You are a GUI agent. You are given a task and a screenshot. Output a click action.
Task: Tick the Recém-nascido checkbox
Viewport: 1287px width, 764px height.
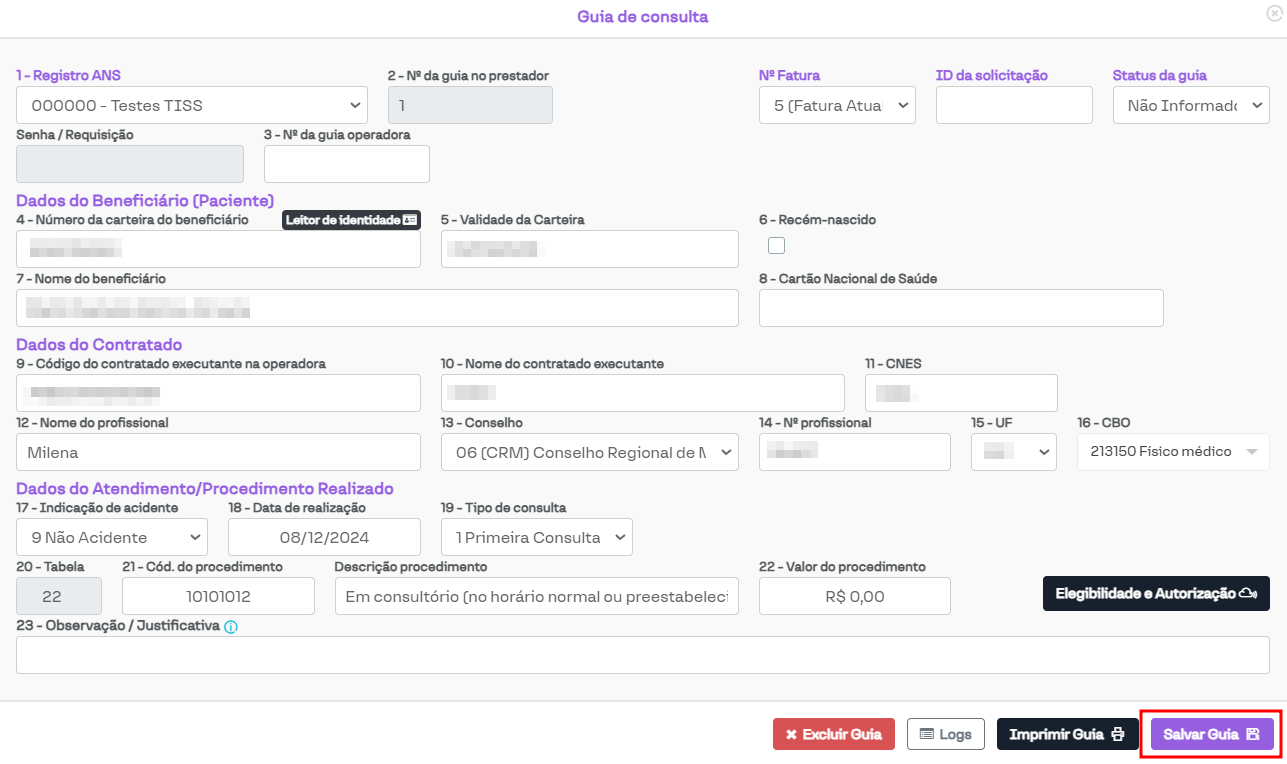click(x=776, y=245)
